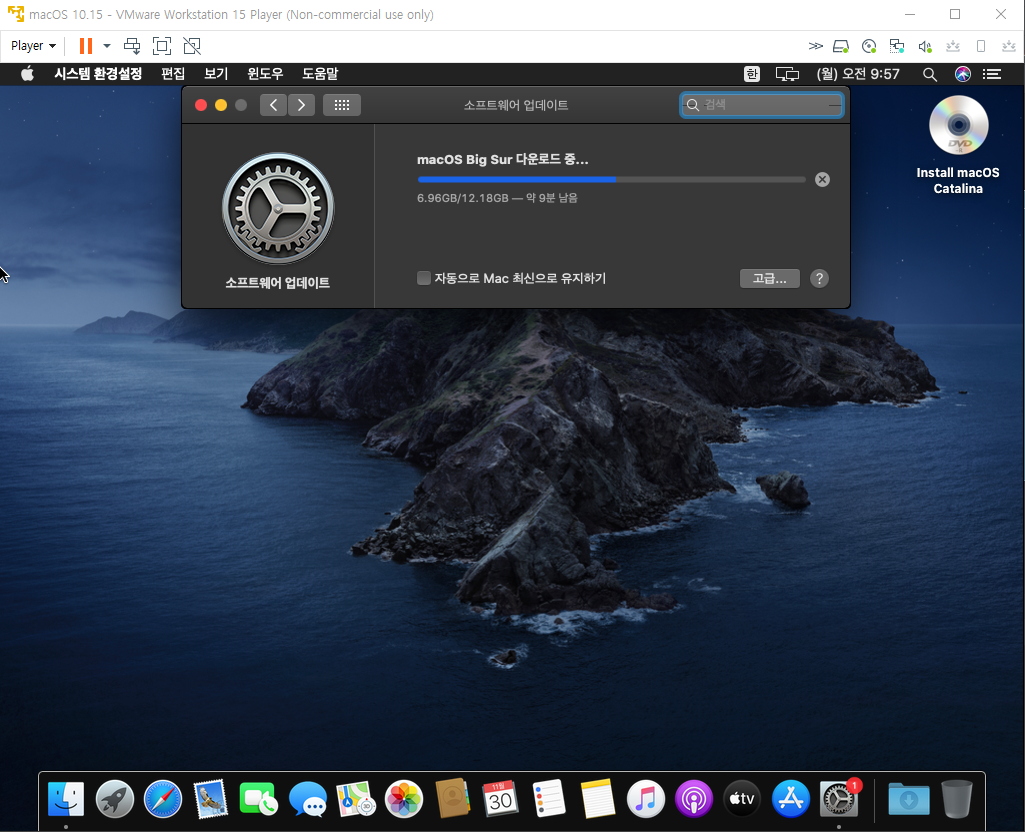Click the menu bar clock 오전 9:57
1025x832 pixels.
pyautogui.click(x=858, y=74)
